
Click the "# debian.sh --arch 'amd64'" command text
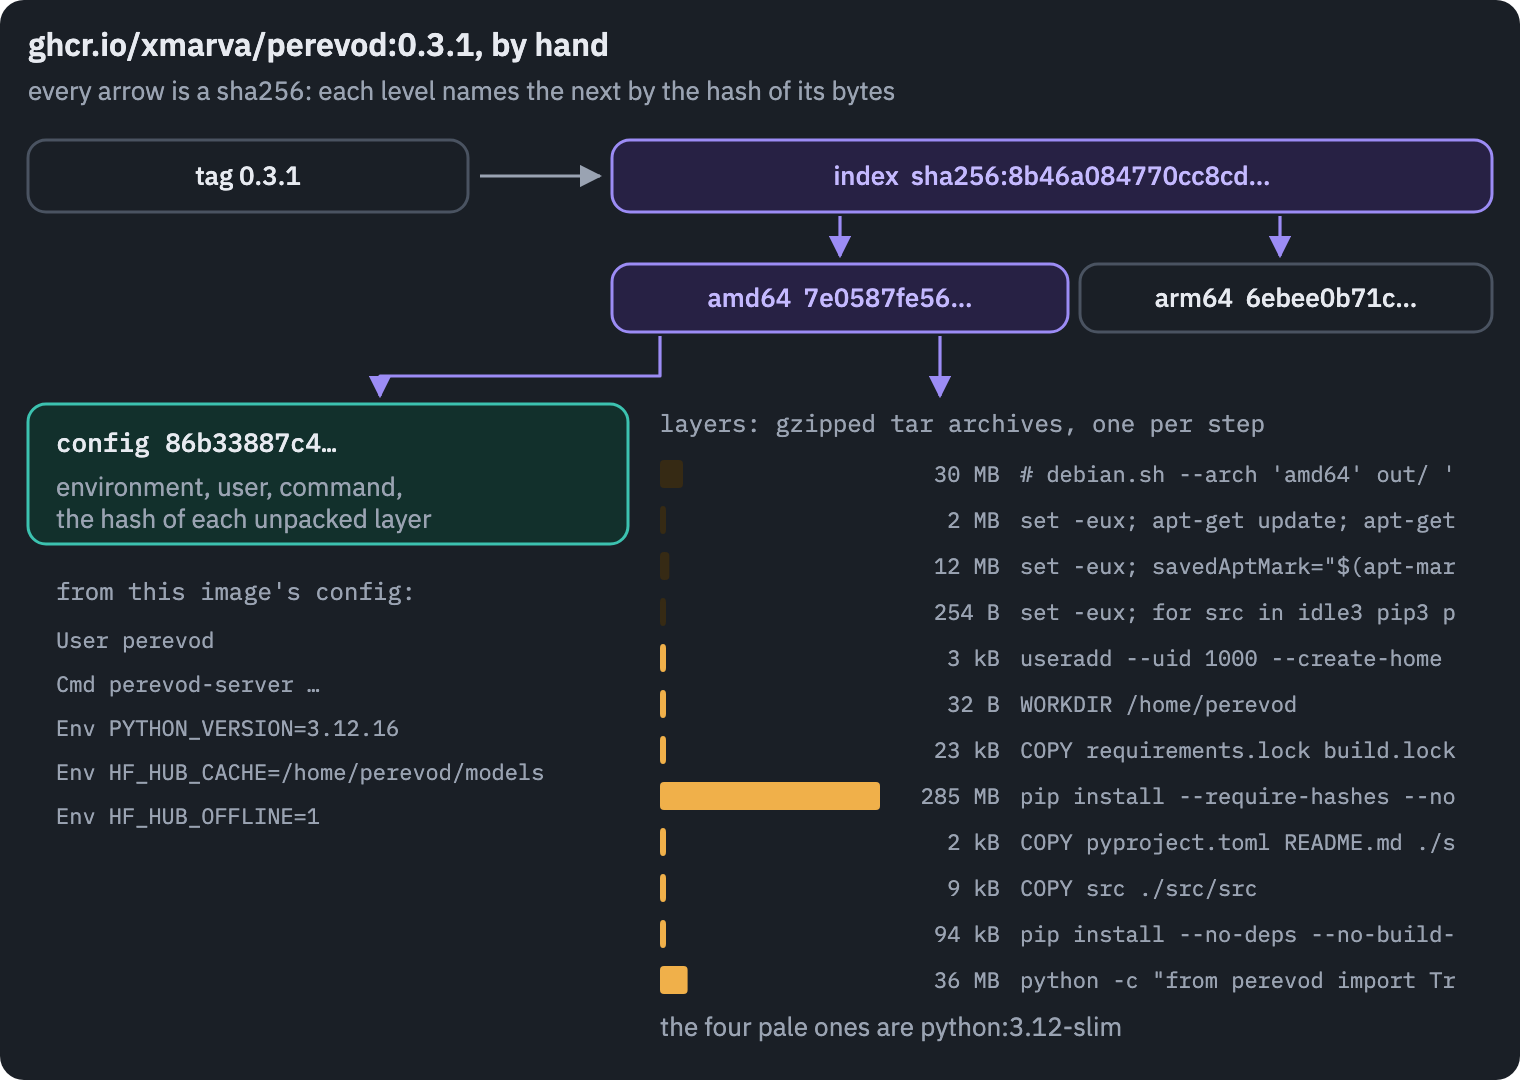click(x=1236, y=474)
